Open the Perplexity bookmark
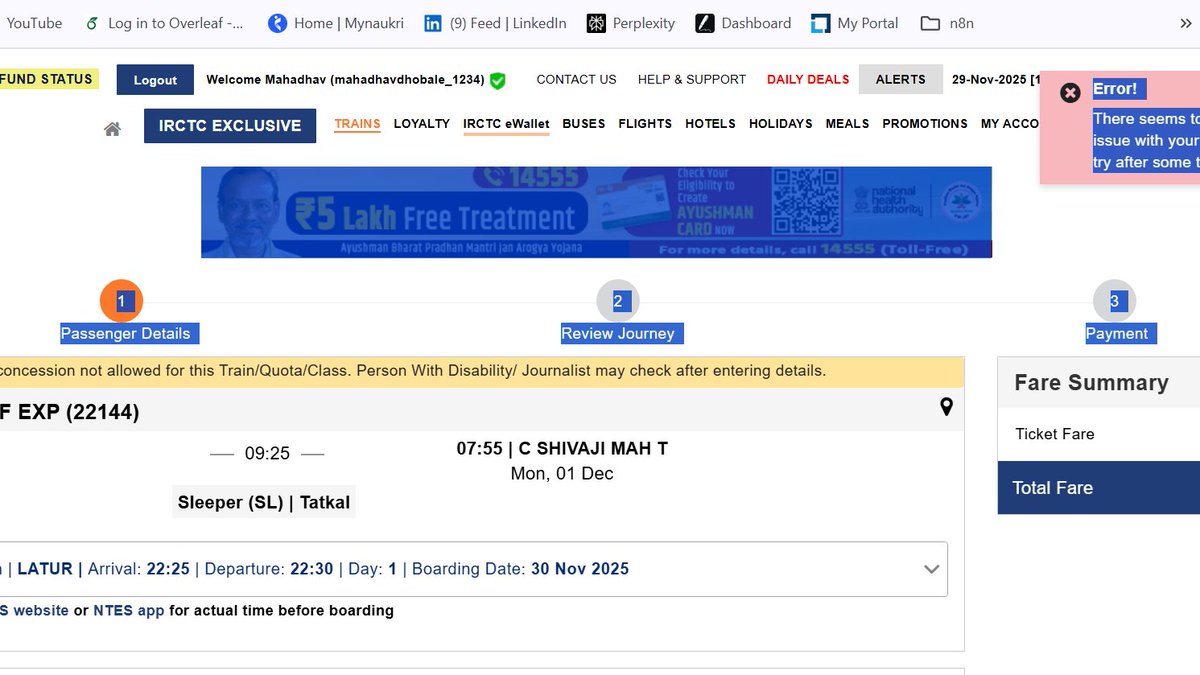The height and width of the screenshot is (675, 1200). (x=630, y=22)
